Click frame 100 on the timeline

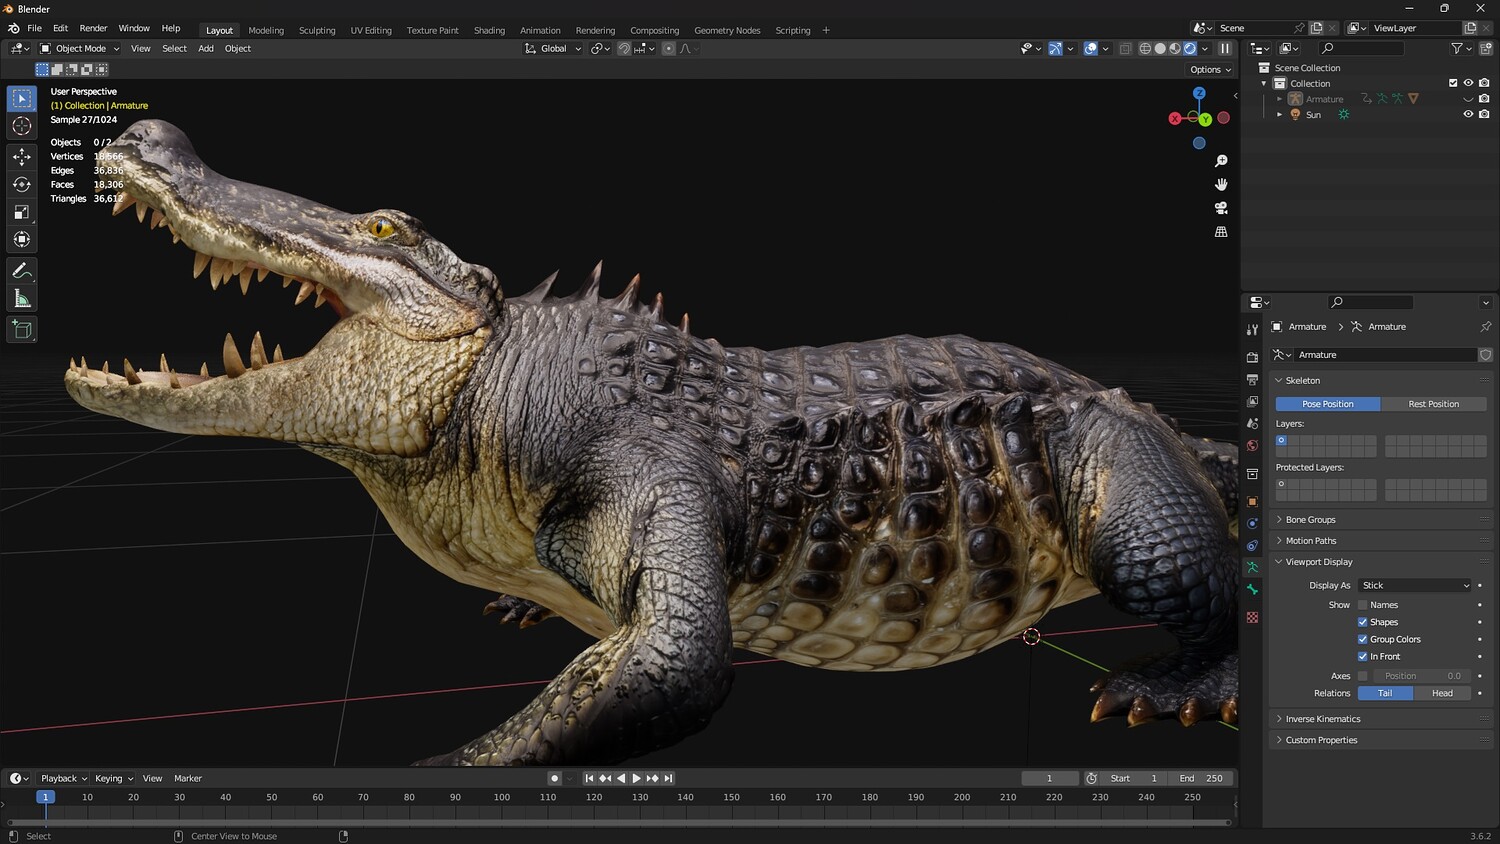pos(502,798)
